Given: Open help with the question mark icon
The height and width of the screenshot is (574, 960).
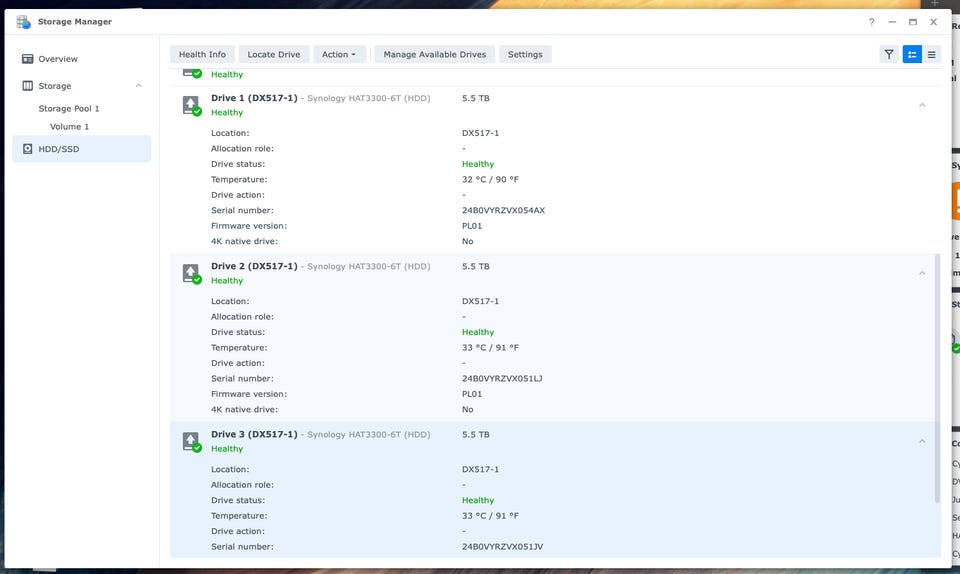Looking at the screenshot, I should coord(871,21).
